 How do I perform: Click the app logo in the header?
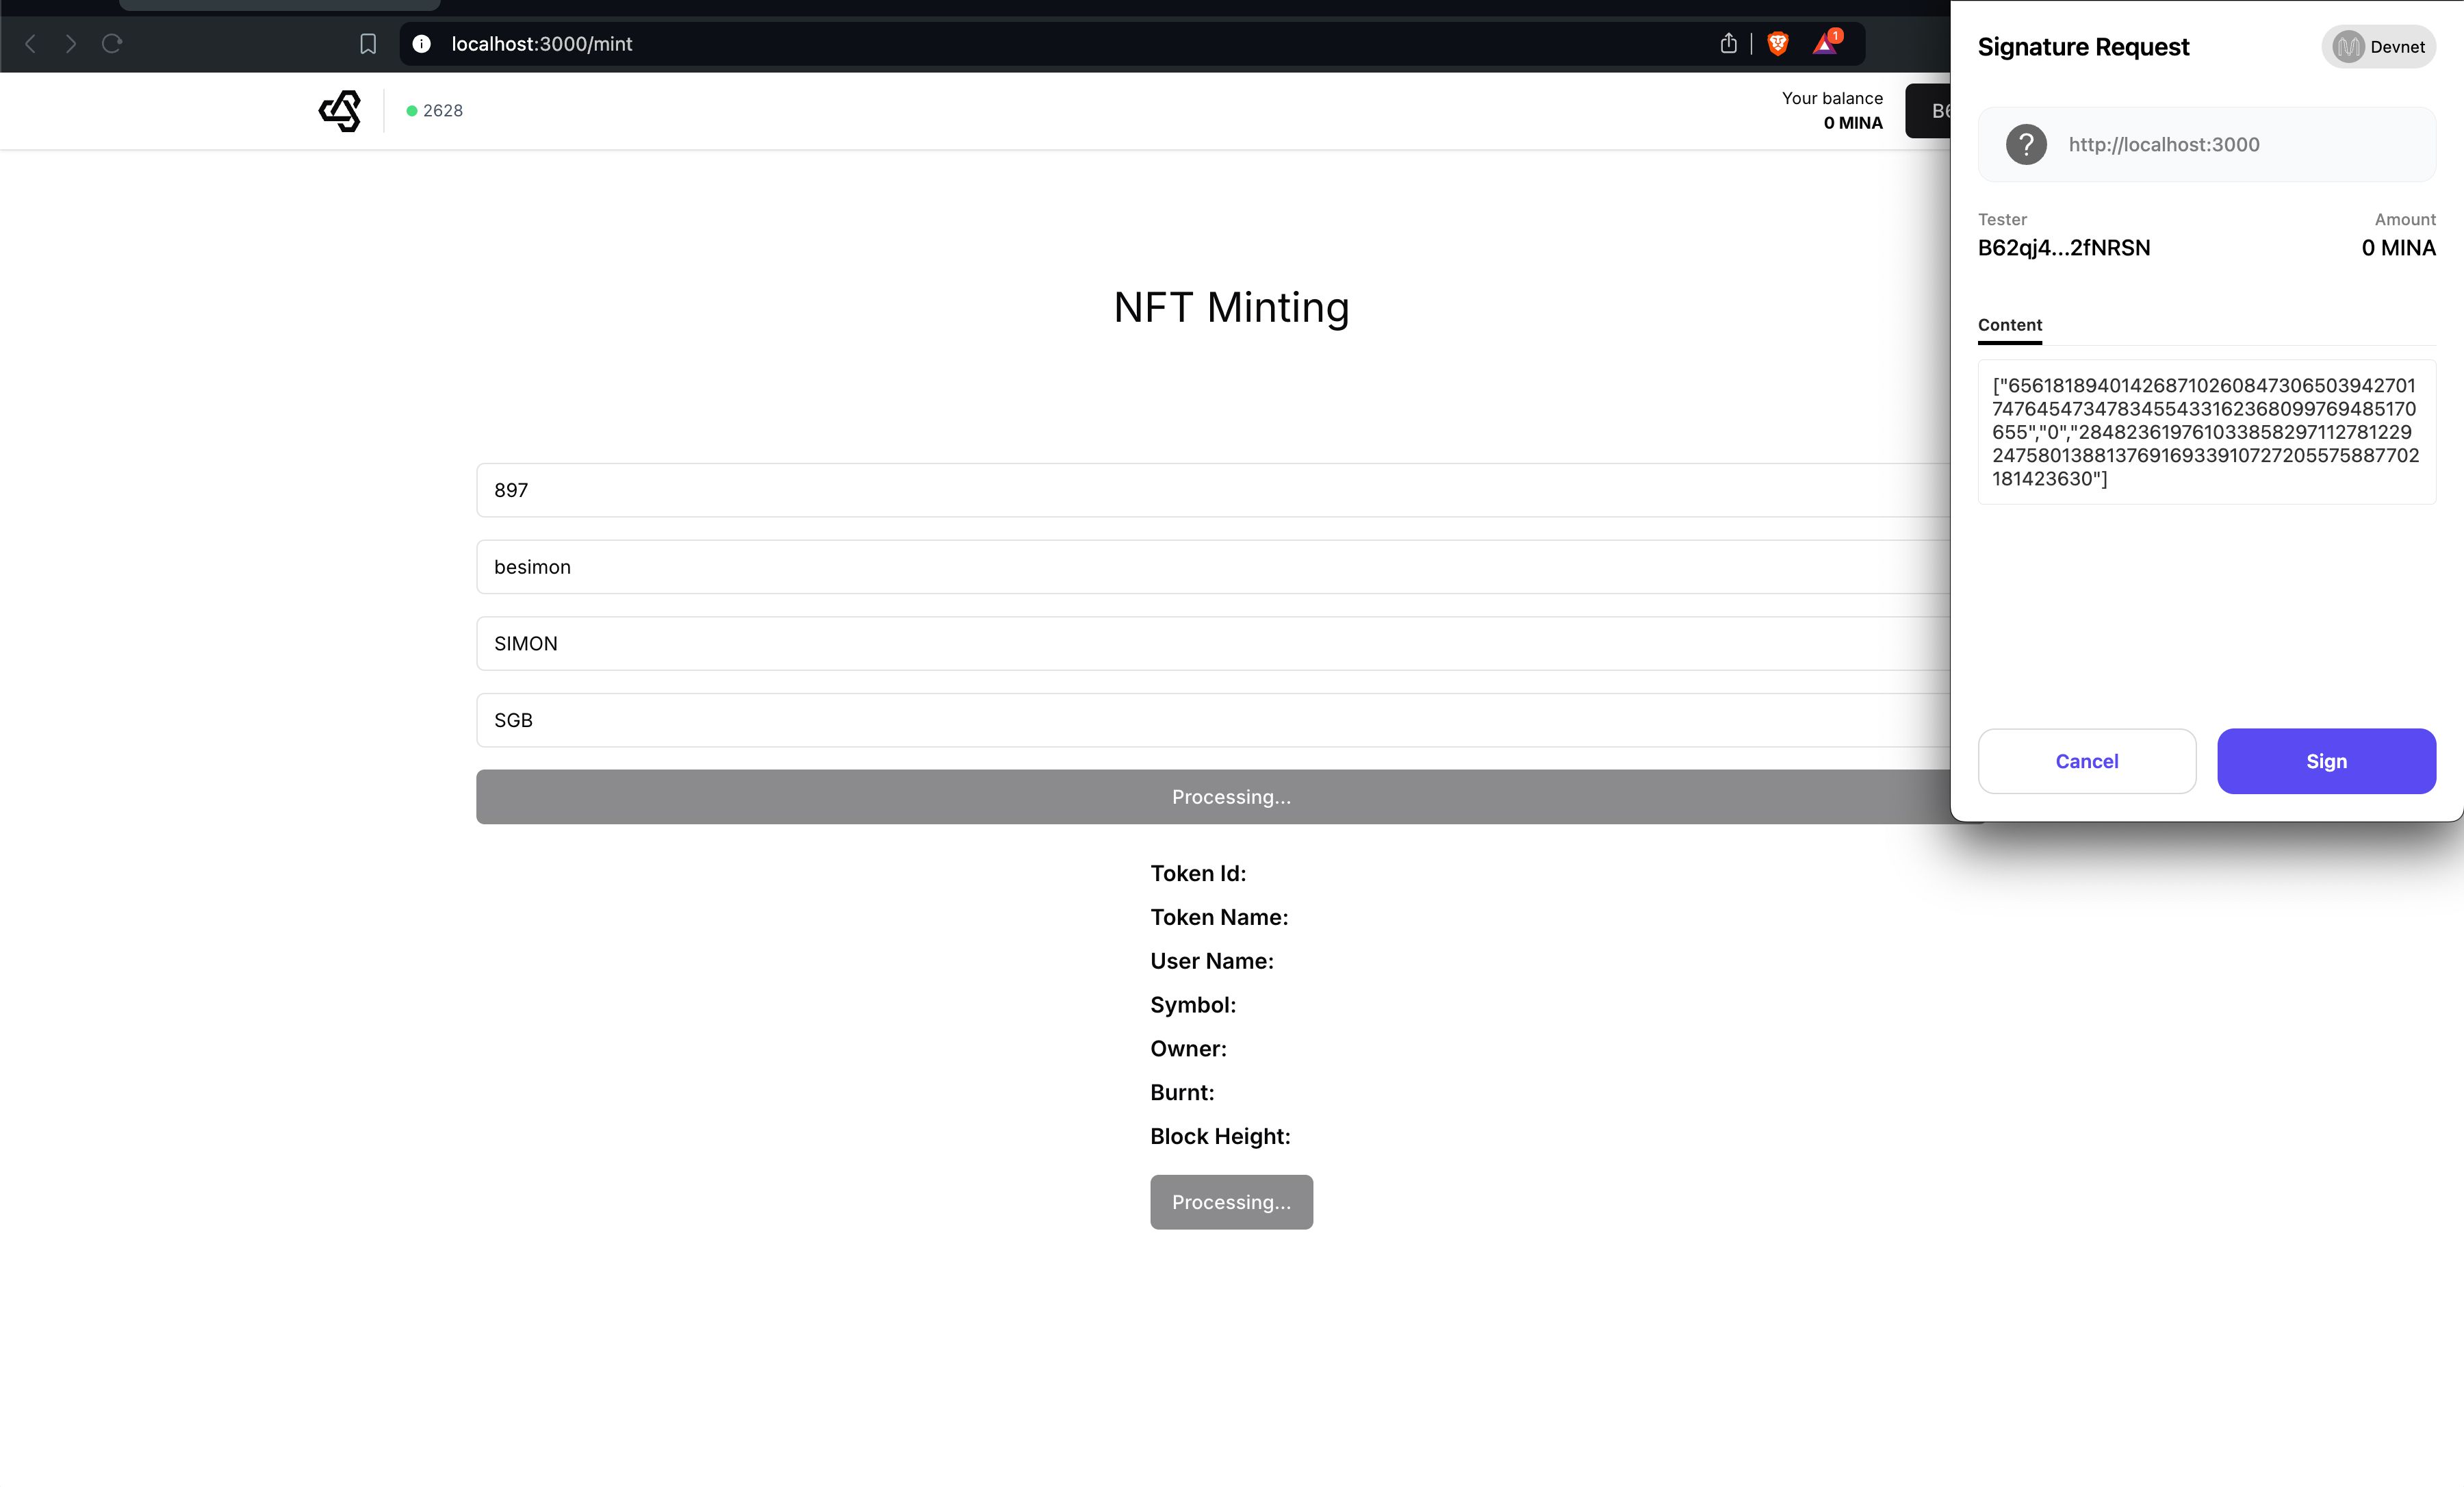pos(340,111)
